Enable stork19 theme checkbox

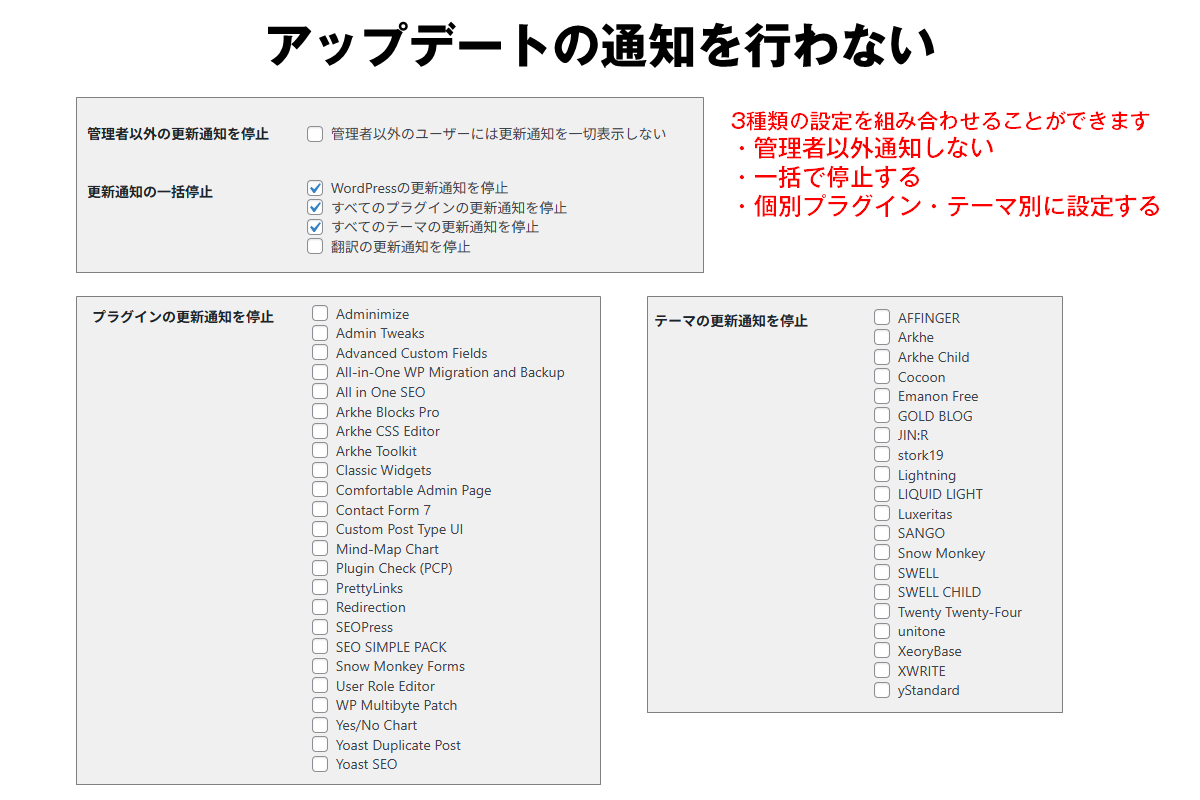(882, 455)
